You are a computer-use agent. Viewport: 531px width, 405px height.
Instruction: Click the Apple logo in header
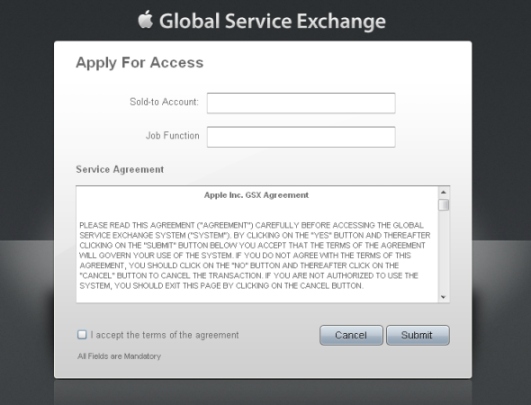pyautogui.click(x=145, y=19)
